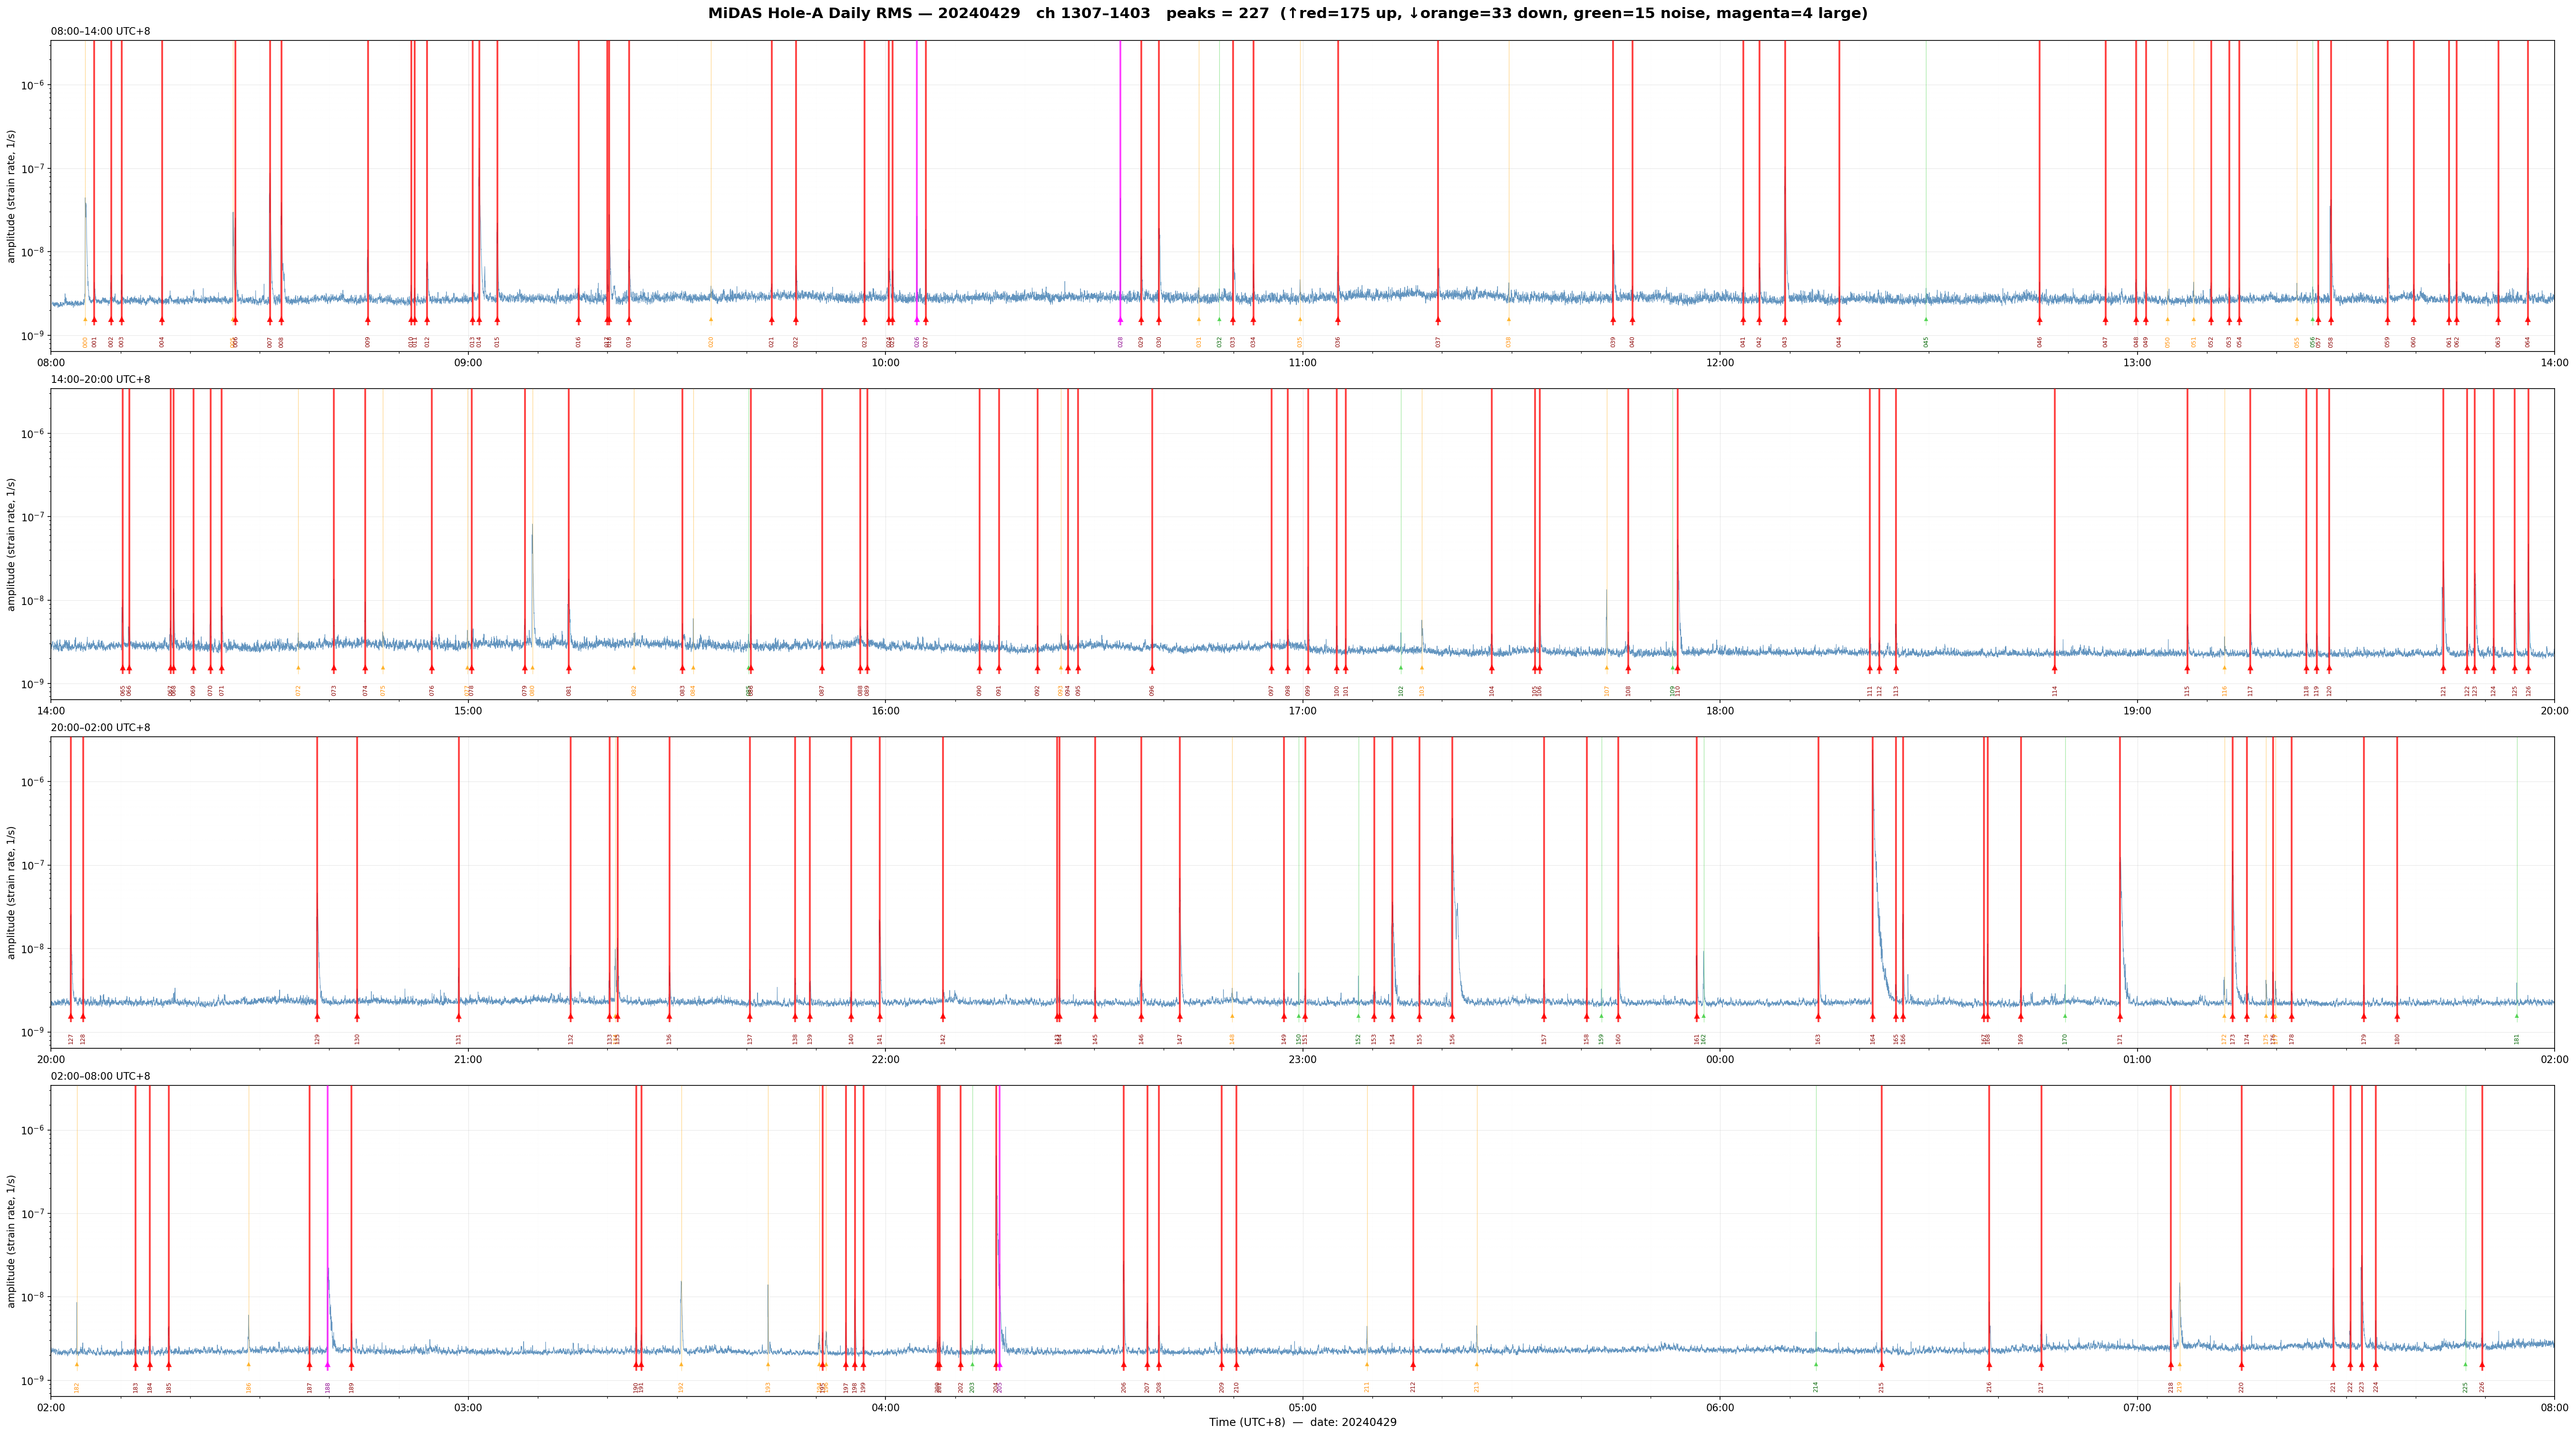Image resolution: width=2576 pixels, height=1435 pixels.
Task: Select the red up arrow above label 163
Action: click(x=1818, y=1017)
